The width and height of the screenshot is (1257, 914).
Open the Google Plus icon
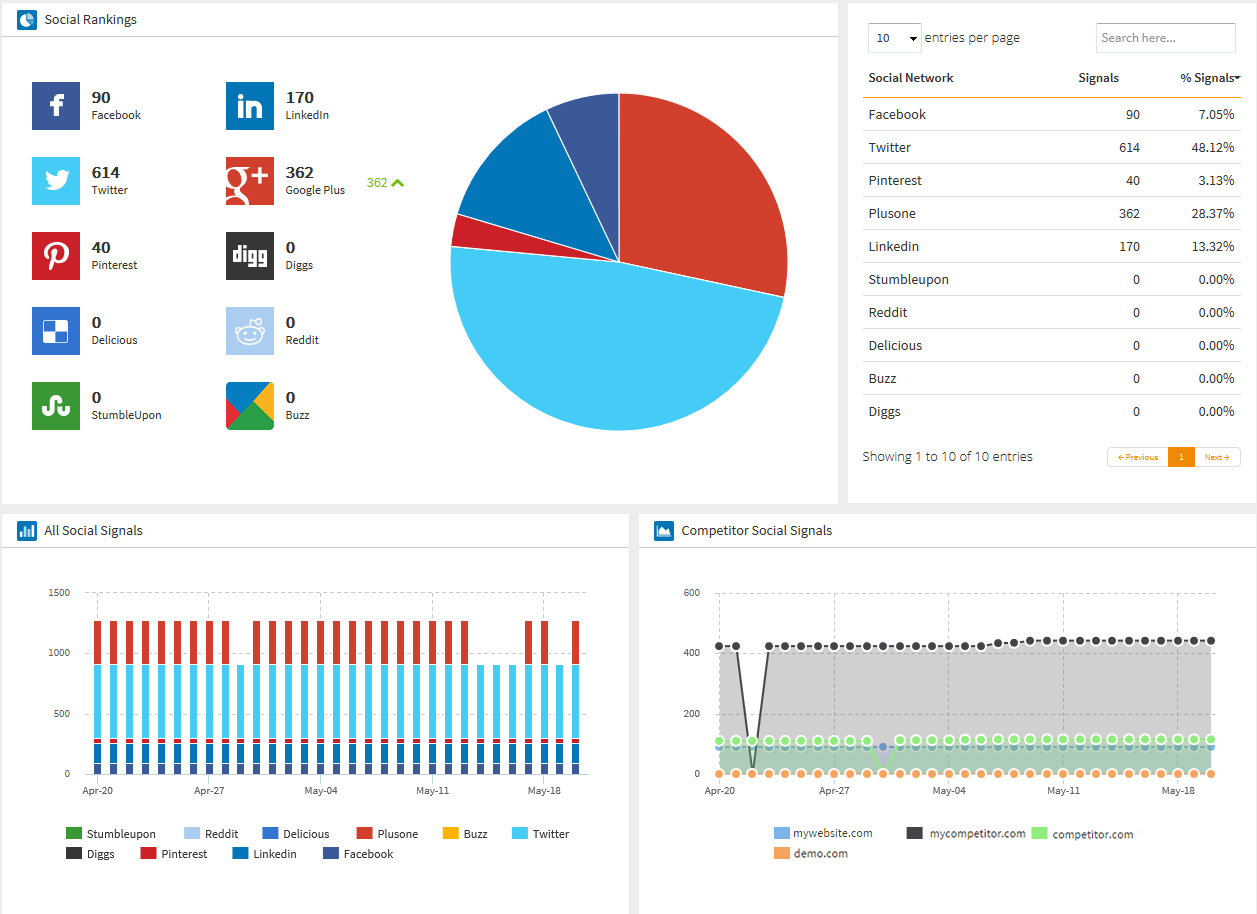(x=250, y=181)
